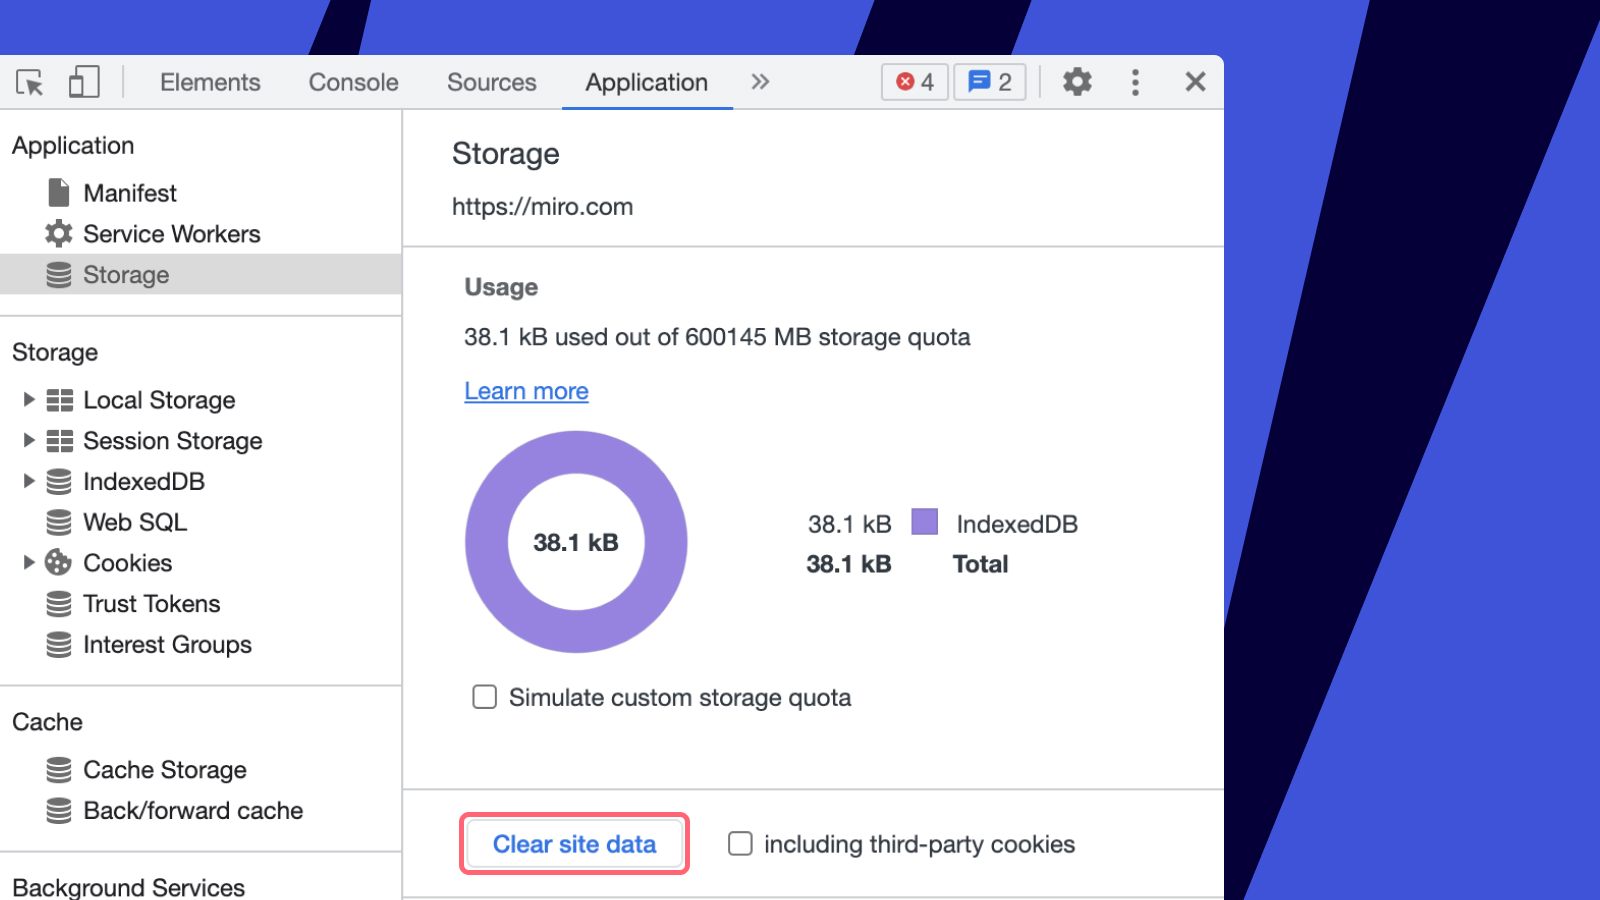Open the three-dot customize menu
This screenshot has height=900, width=1600.
[1135, 82]
